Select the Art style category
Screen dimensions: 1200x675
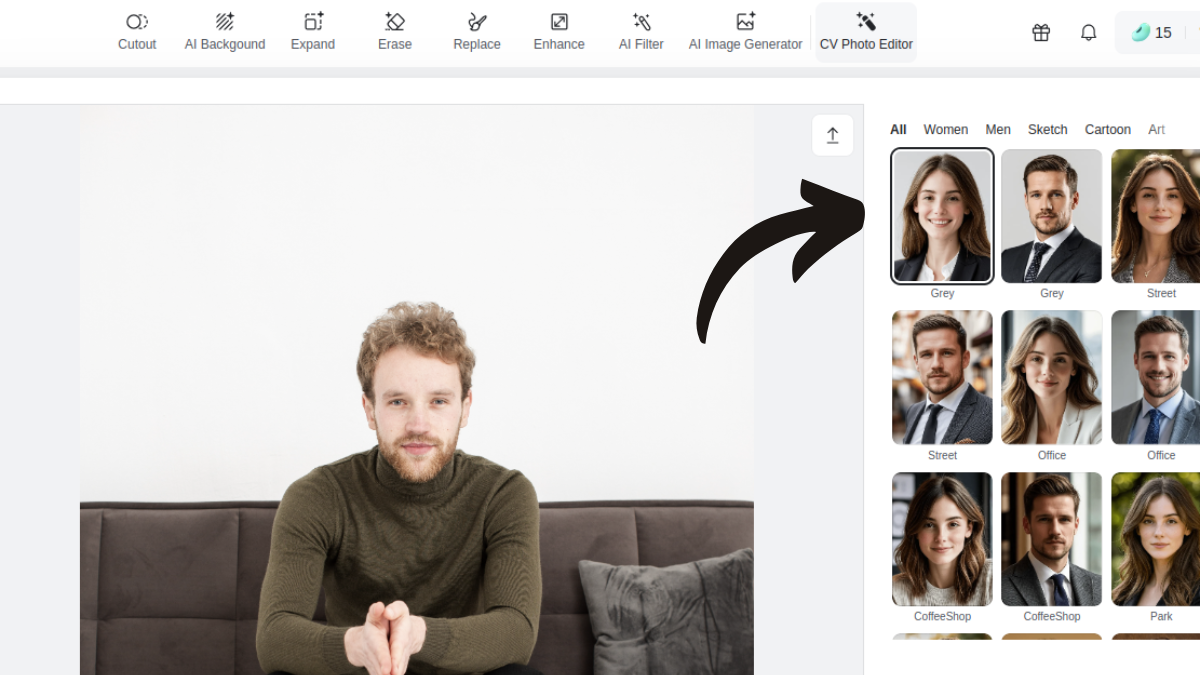[1157, 129]
